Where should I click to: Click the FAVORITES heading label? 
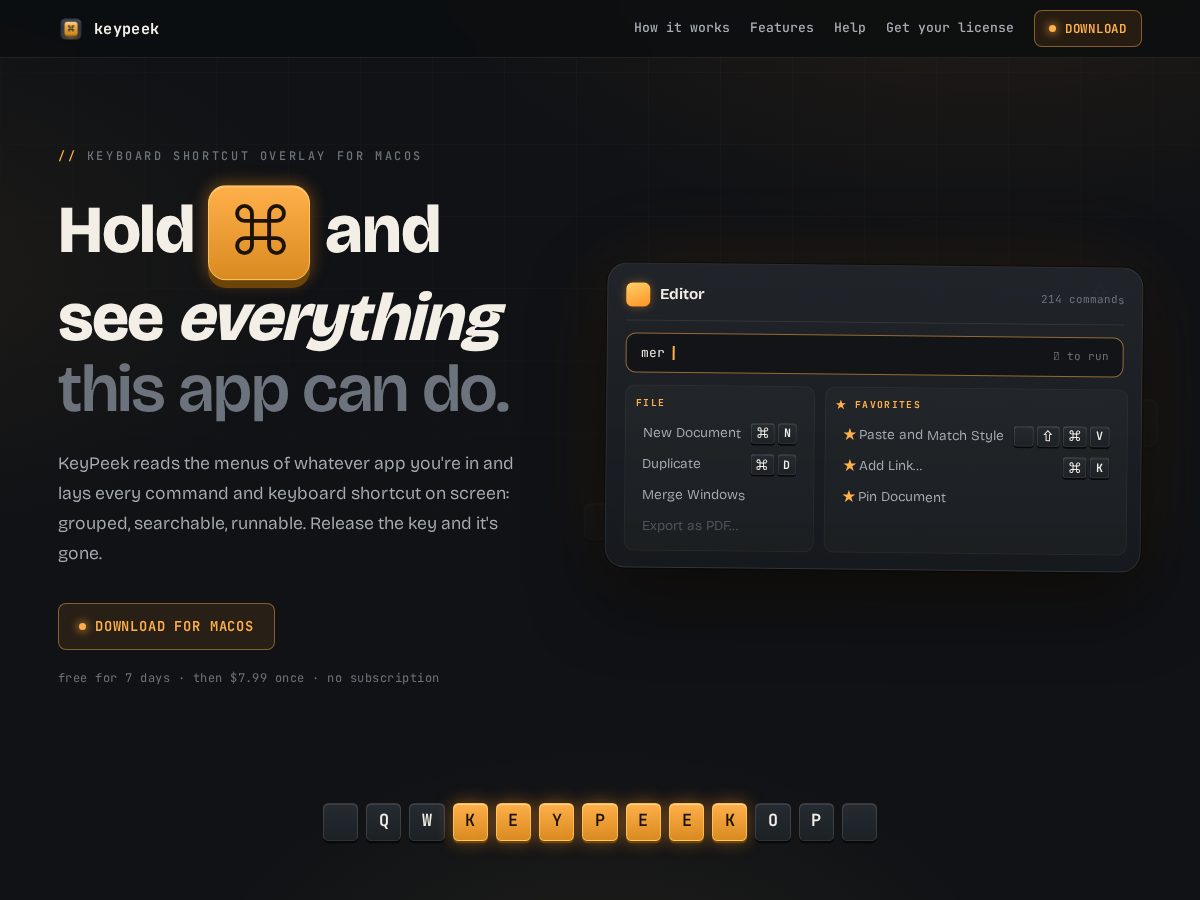(888, 405)
